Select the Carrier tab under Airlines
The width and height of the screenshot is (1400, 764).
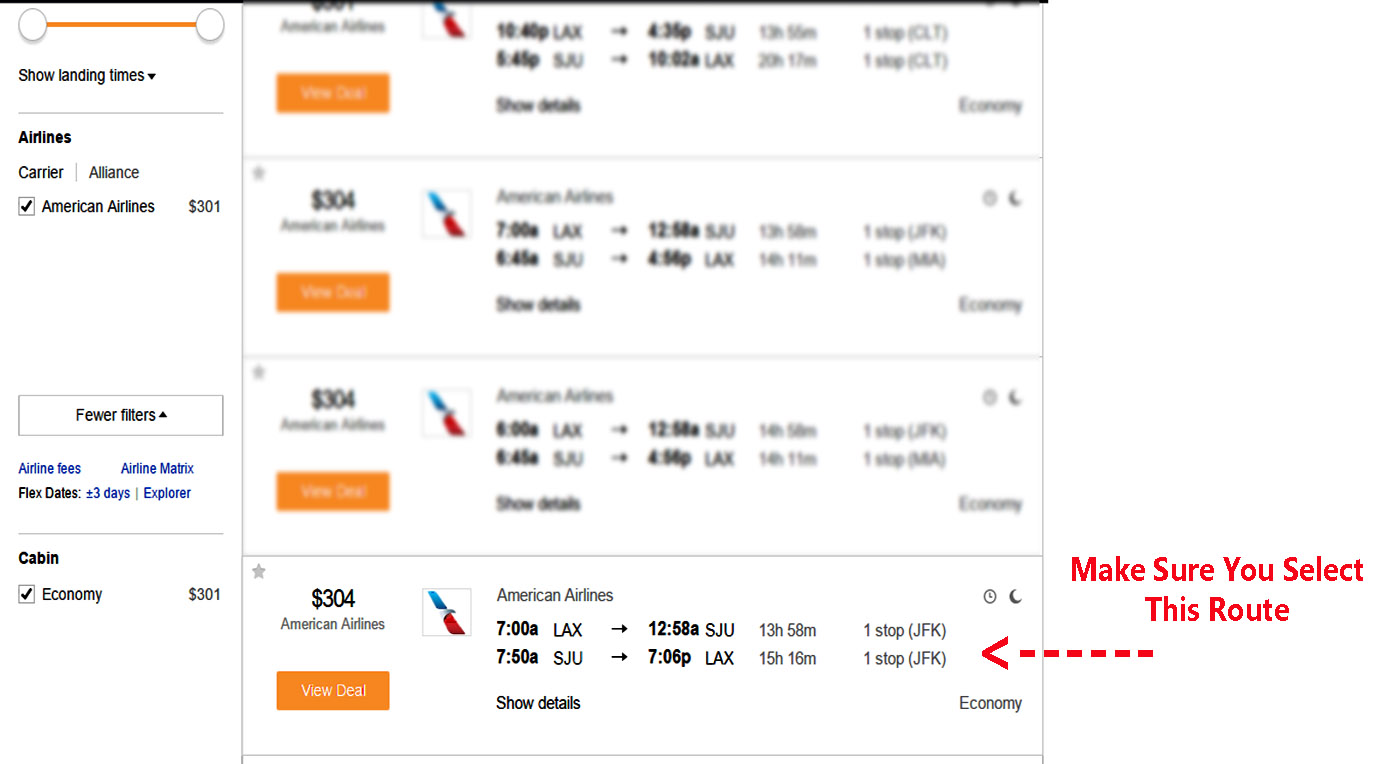coord(41,172)
